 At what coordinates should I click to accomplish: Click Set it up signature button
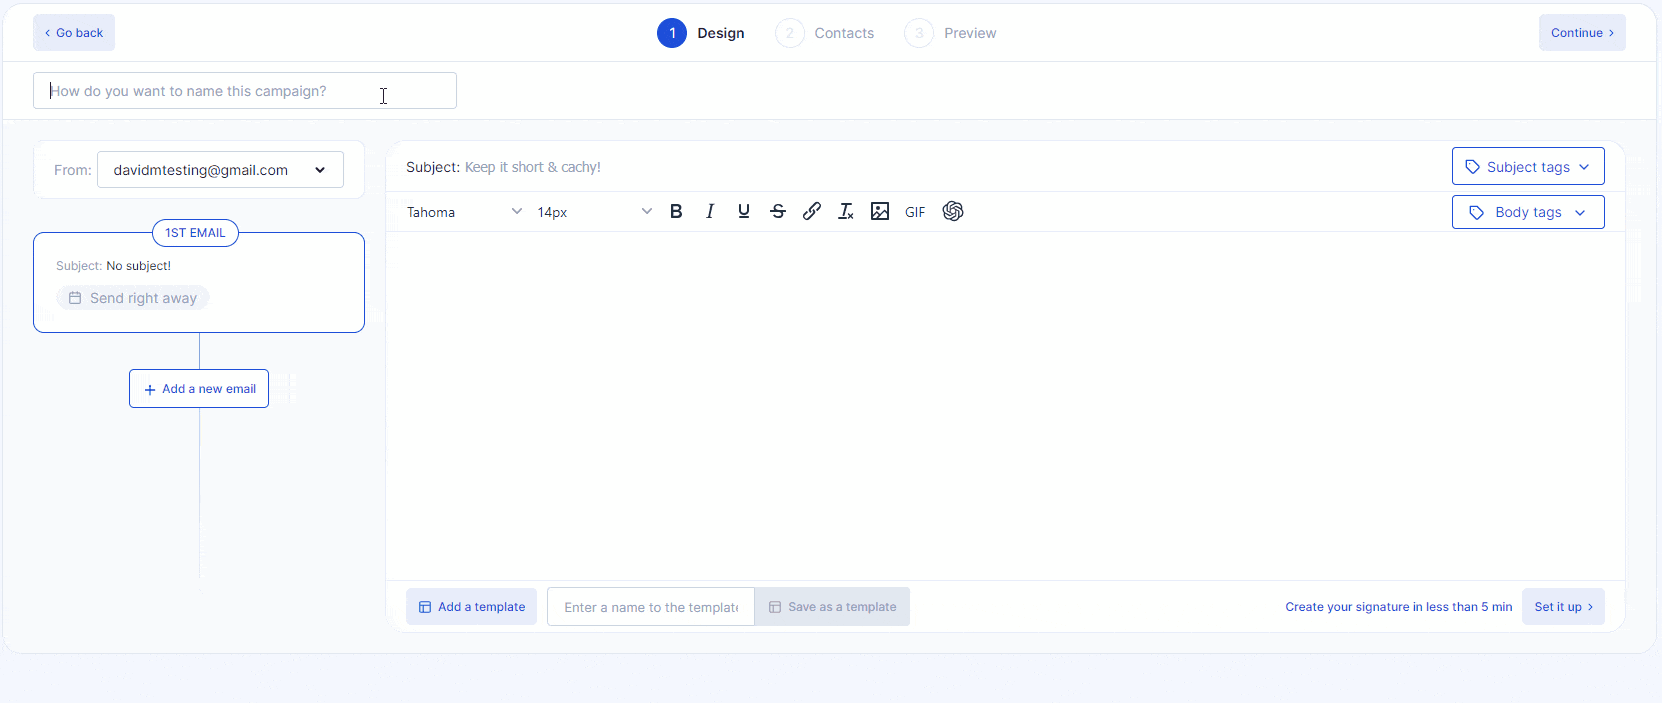1562,607
